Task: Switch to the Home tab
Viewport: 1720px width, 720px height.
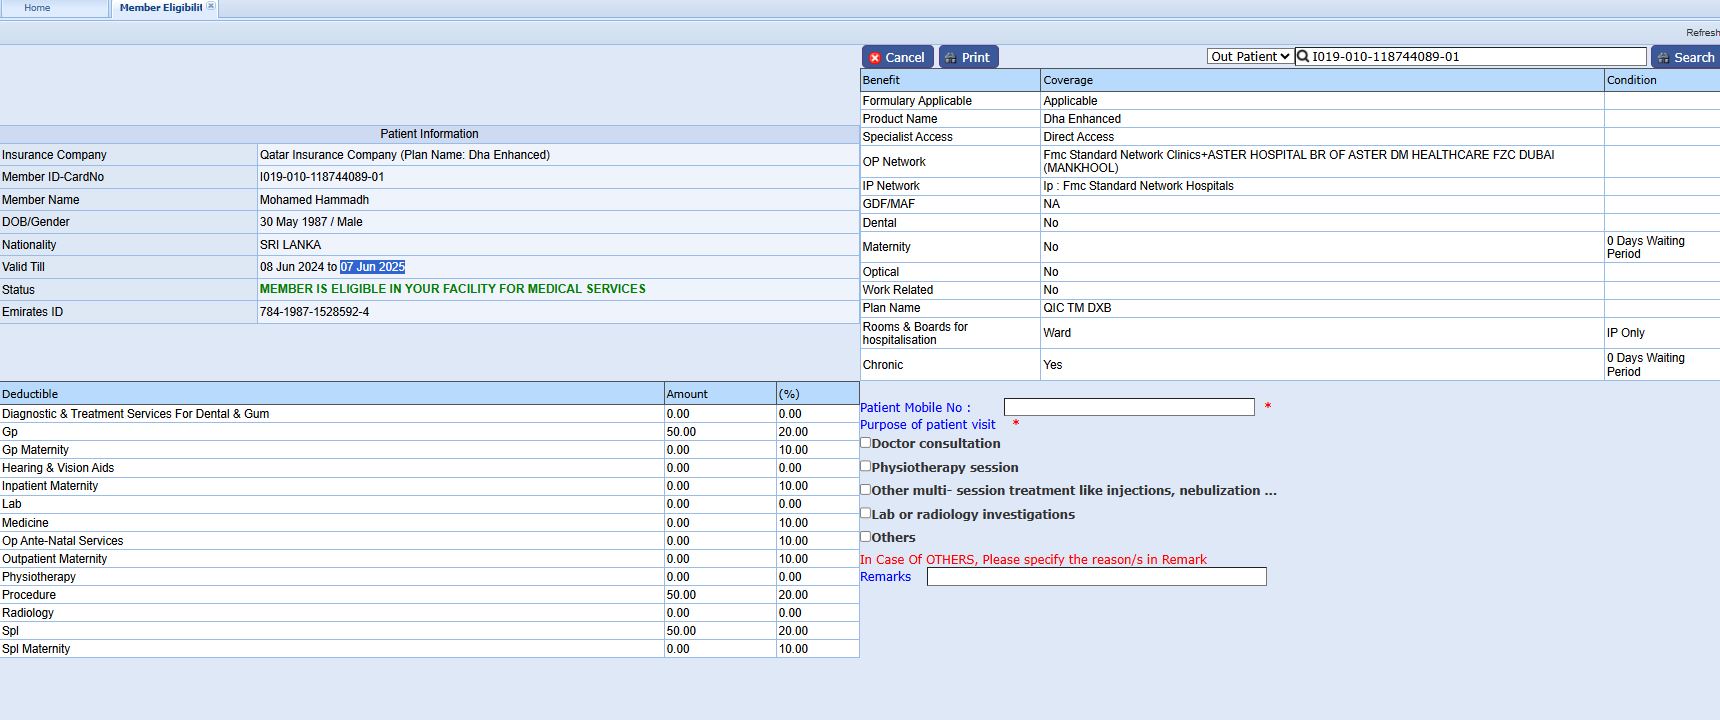Action: point(37,8)
